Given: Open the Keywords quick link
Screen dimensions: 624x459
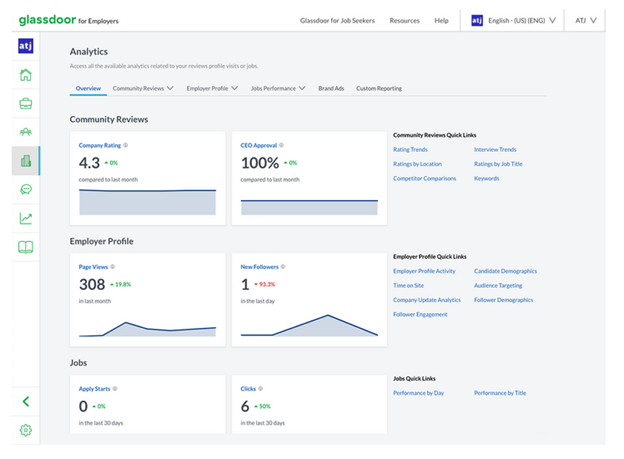Looking at the screenshot, I should click(x=486, y=178).
